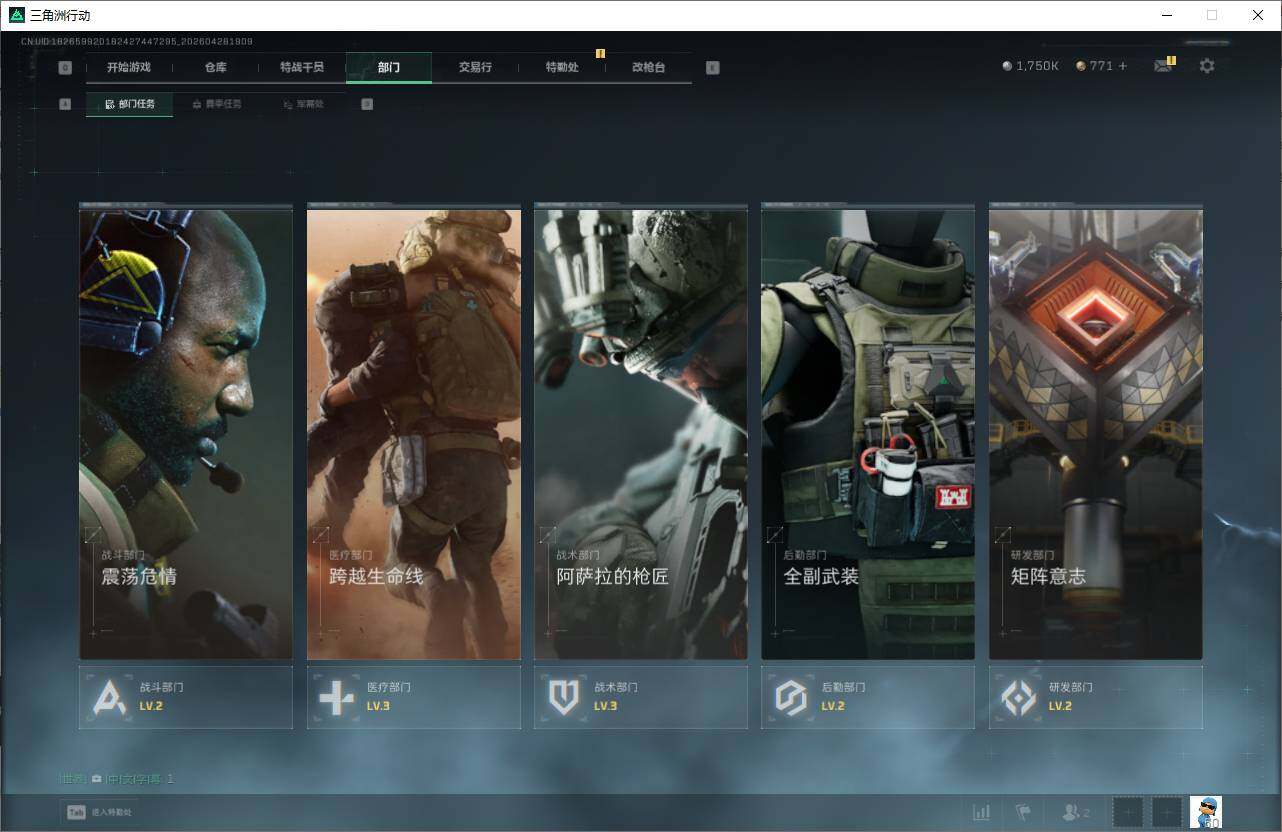Viewport: 1282px width, 832px height.
Task: Open the friends list icon
Action: [x=1075, y=812]
